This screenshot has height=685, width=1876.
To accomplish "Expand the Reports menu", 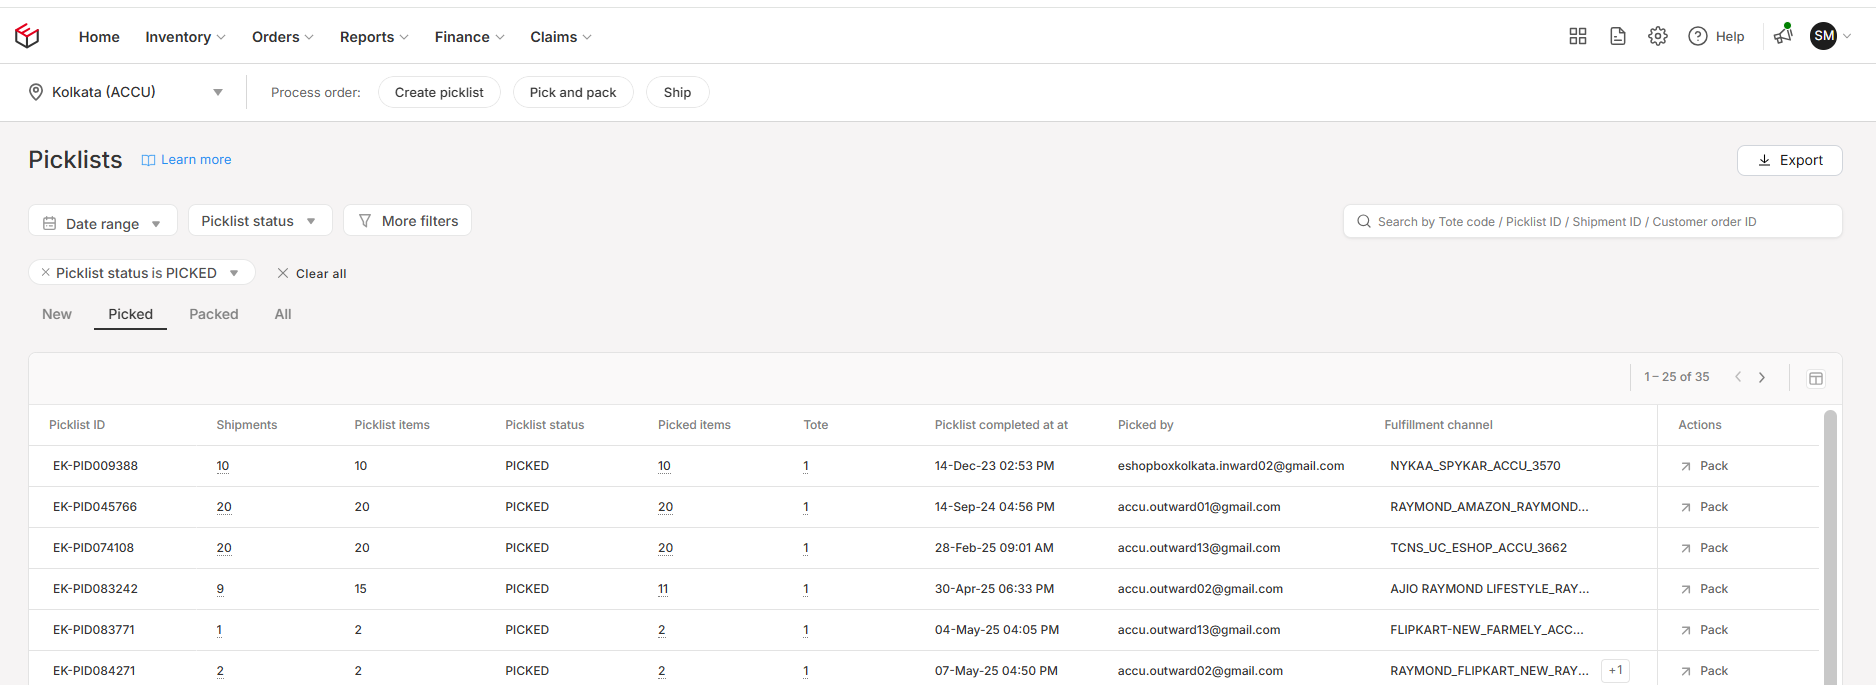I will [x=374, y=37].
